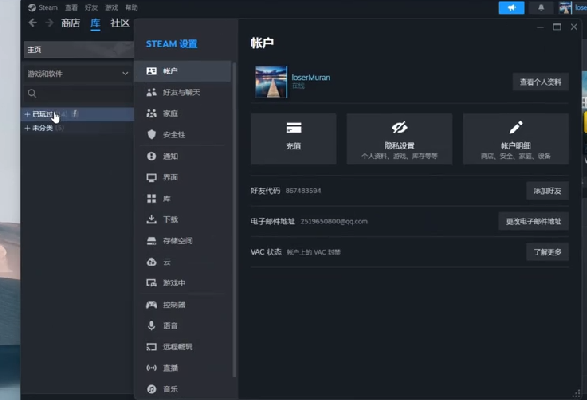Open the 好友 menu
The height and width of the screenshot is (400, 587).
coord(91,7)
